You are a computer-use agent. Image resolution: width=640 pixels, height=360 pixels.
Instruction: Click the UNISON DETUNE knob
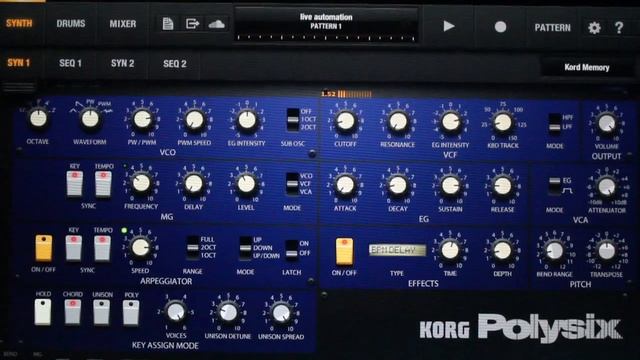point(228,313)
